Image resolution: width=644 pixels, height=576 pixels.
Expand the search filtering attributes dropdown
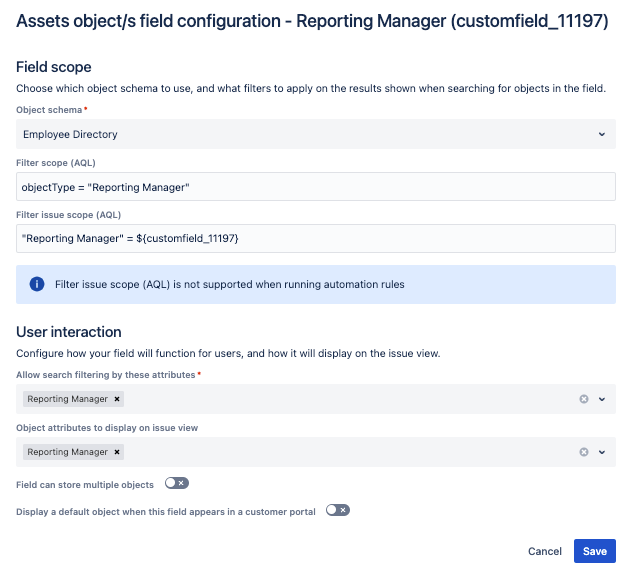coord(602,399)
